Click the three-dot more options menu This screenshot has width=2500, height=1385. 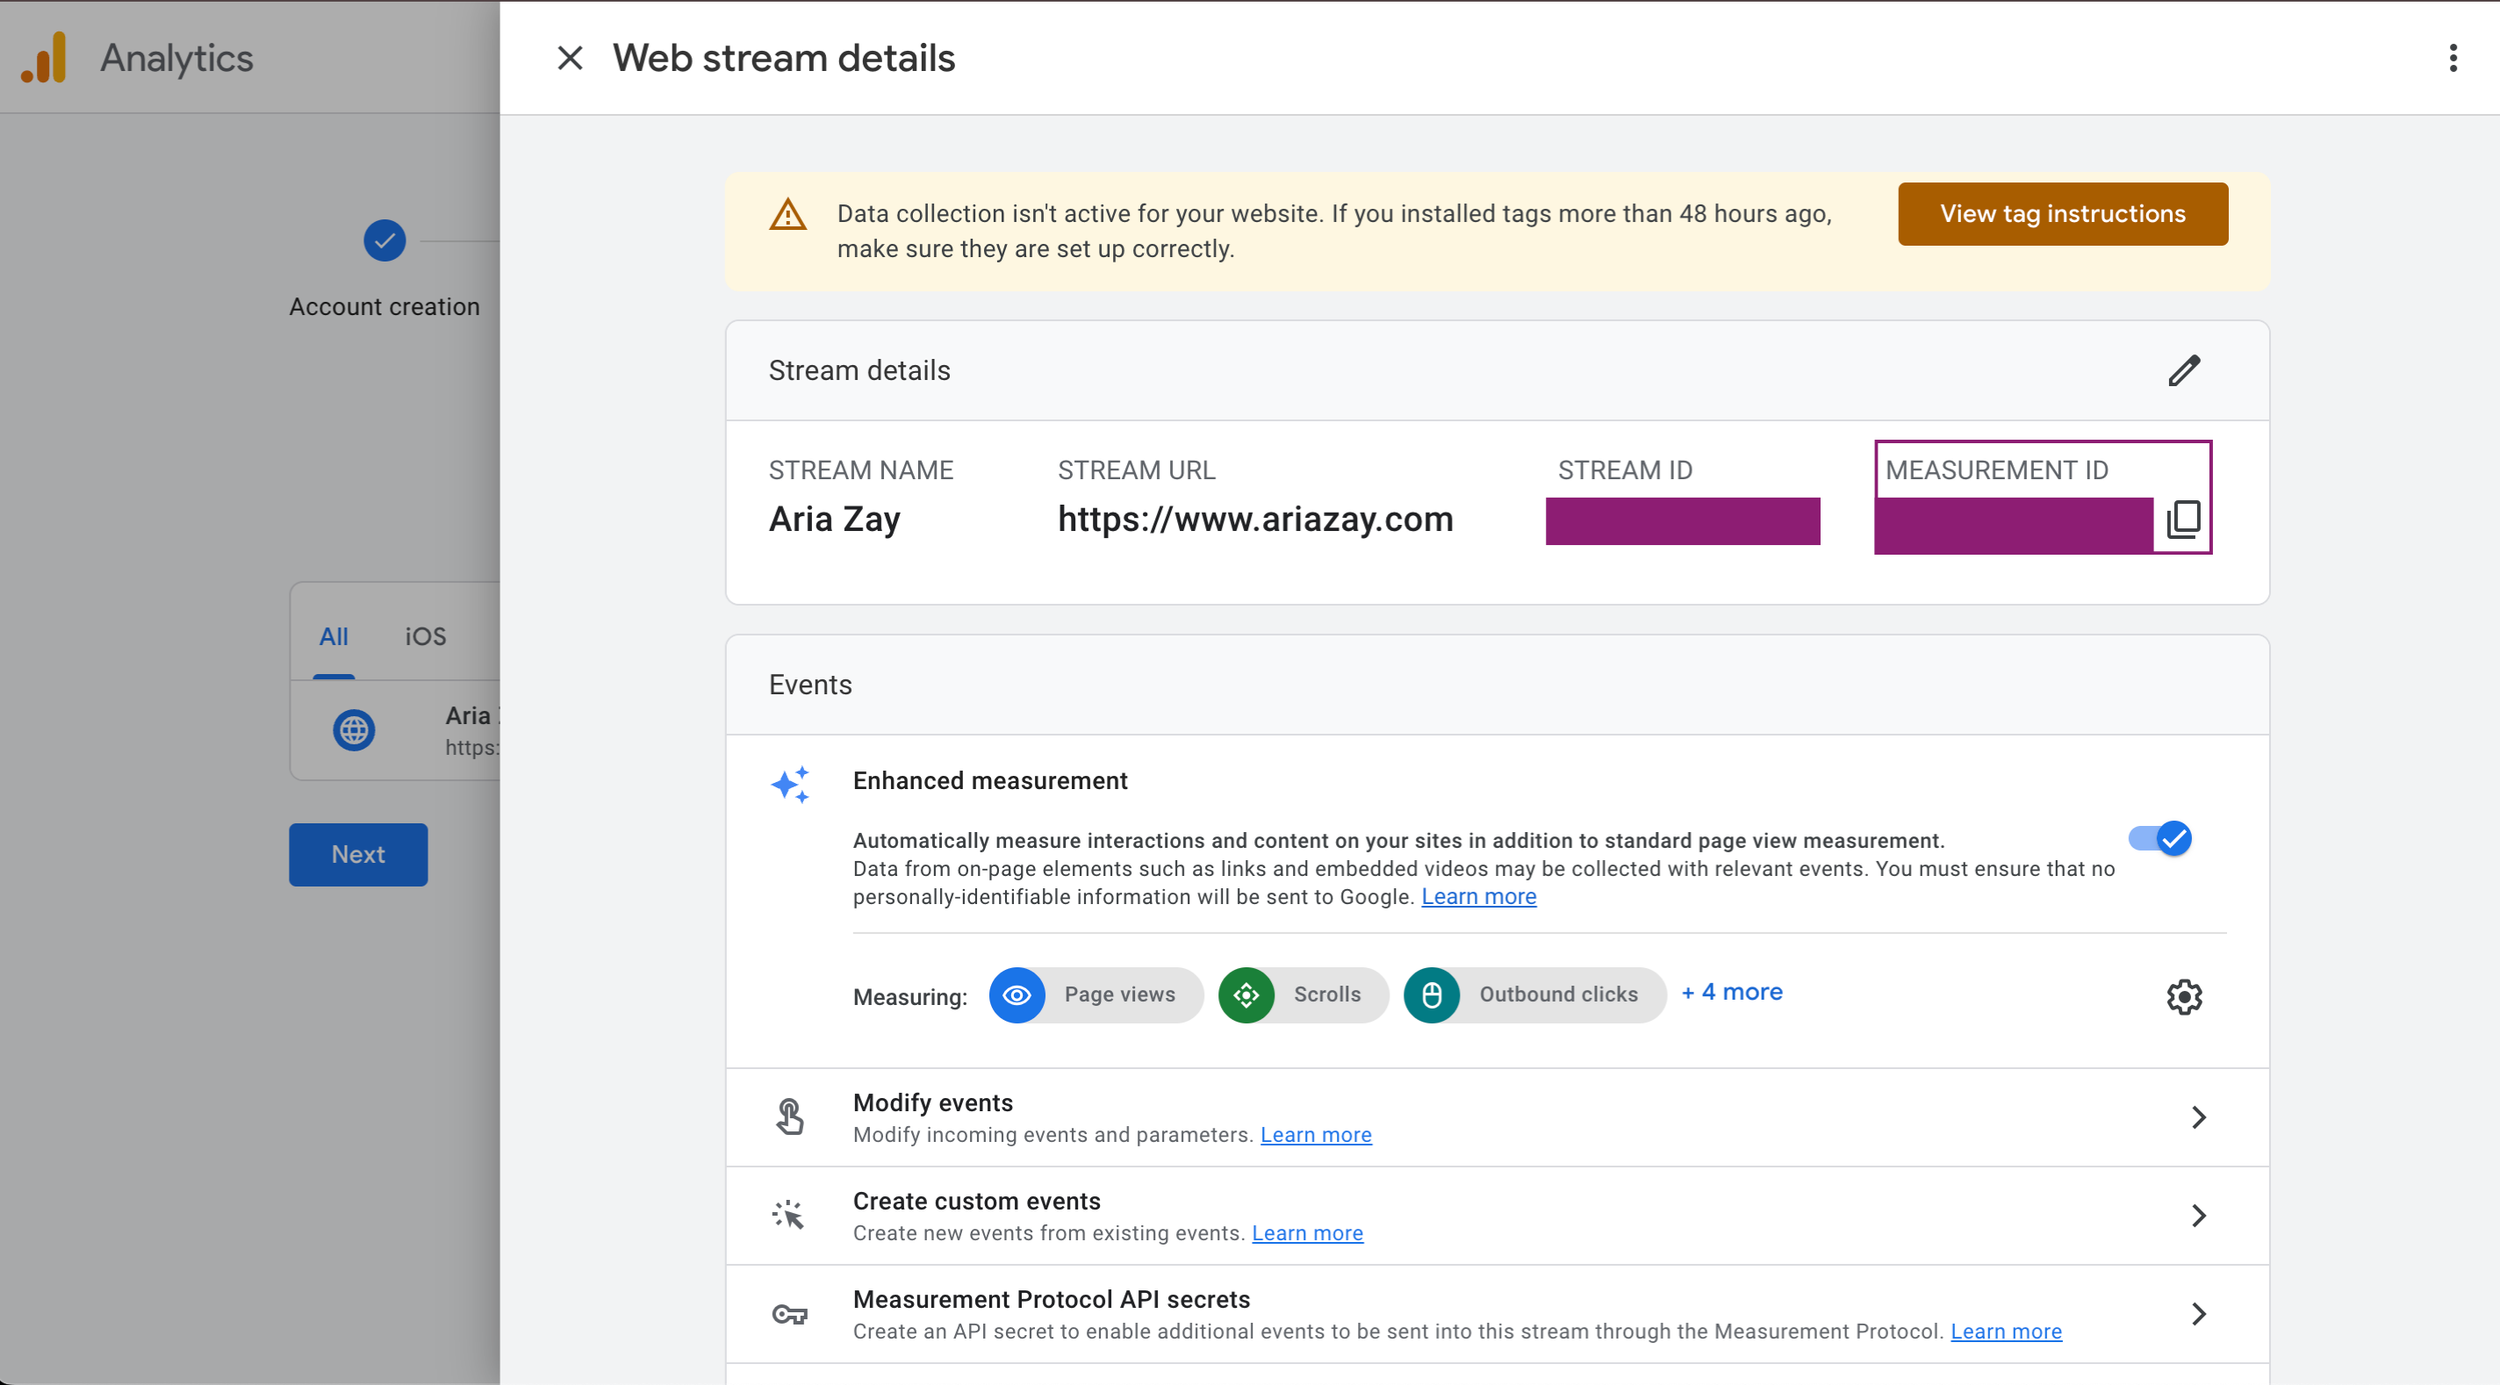pos(2452,58)
